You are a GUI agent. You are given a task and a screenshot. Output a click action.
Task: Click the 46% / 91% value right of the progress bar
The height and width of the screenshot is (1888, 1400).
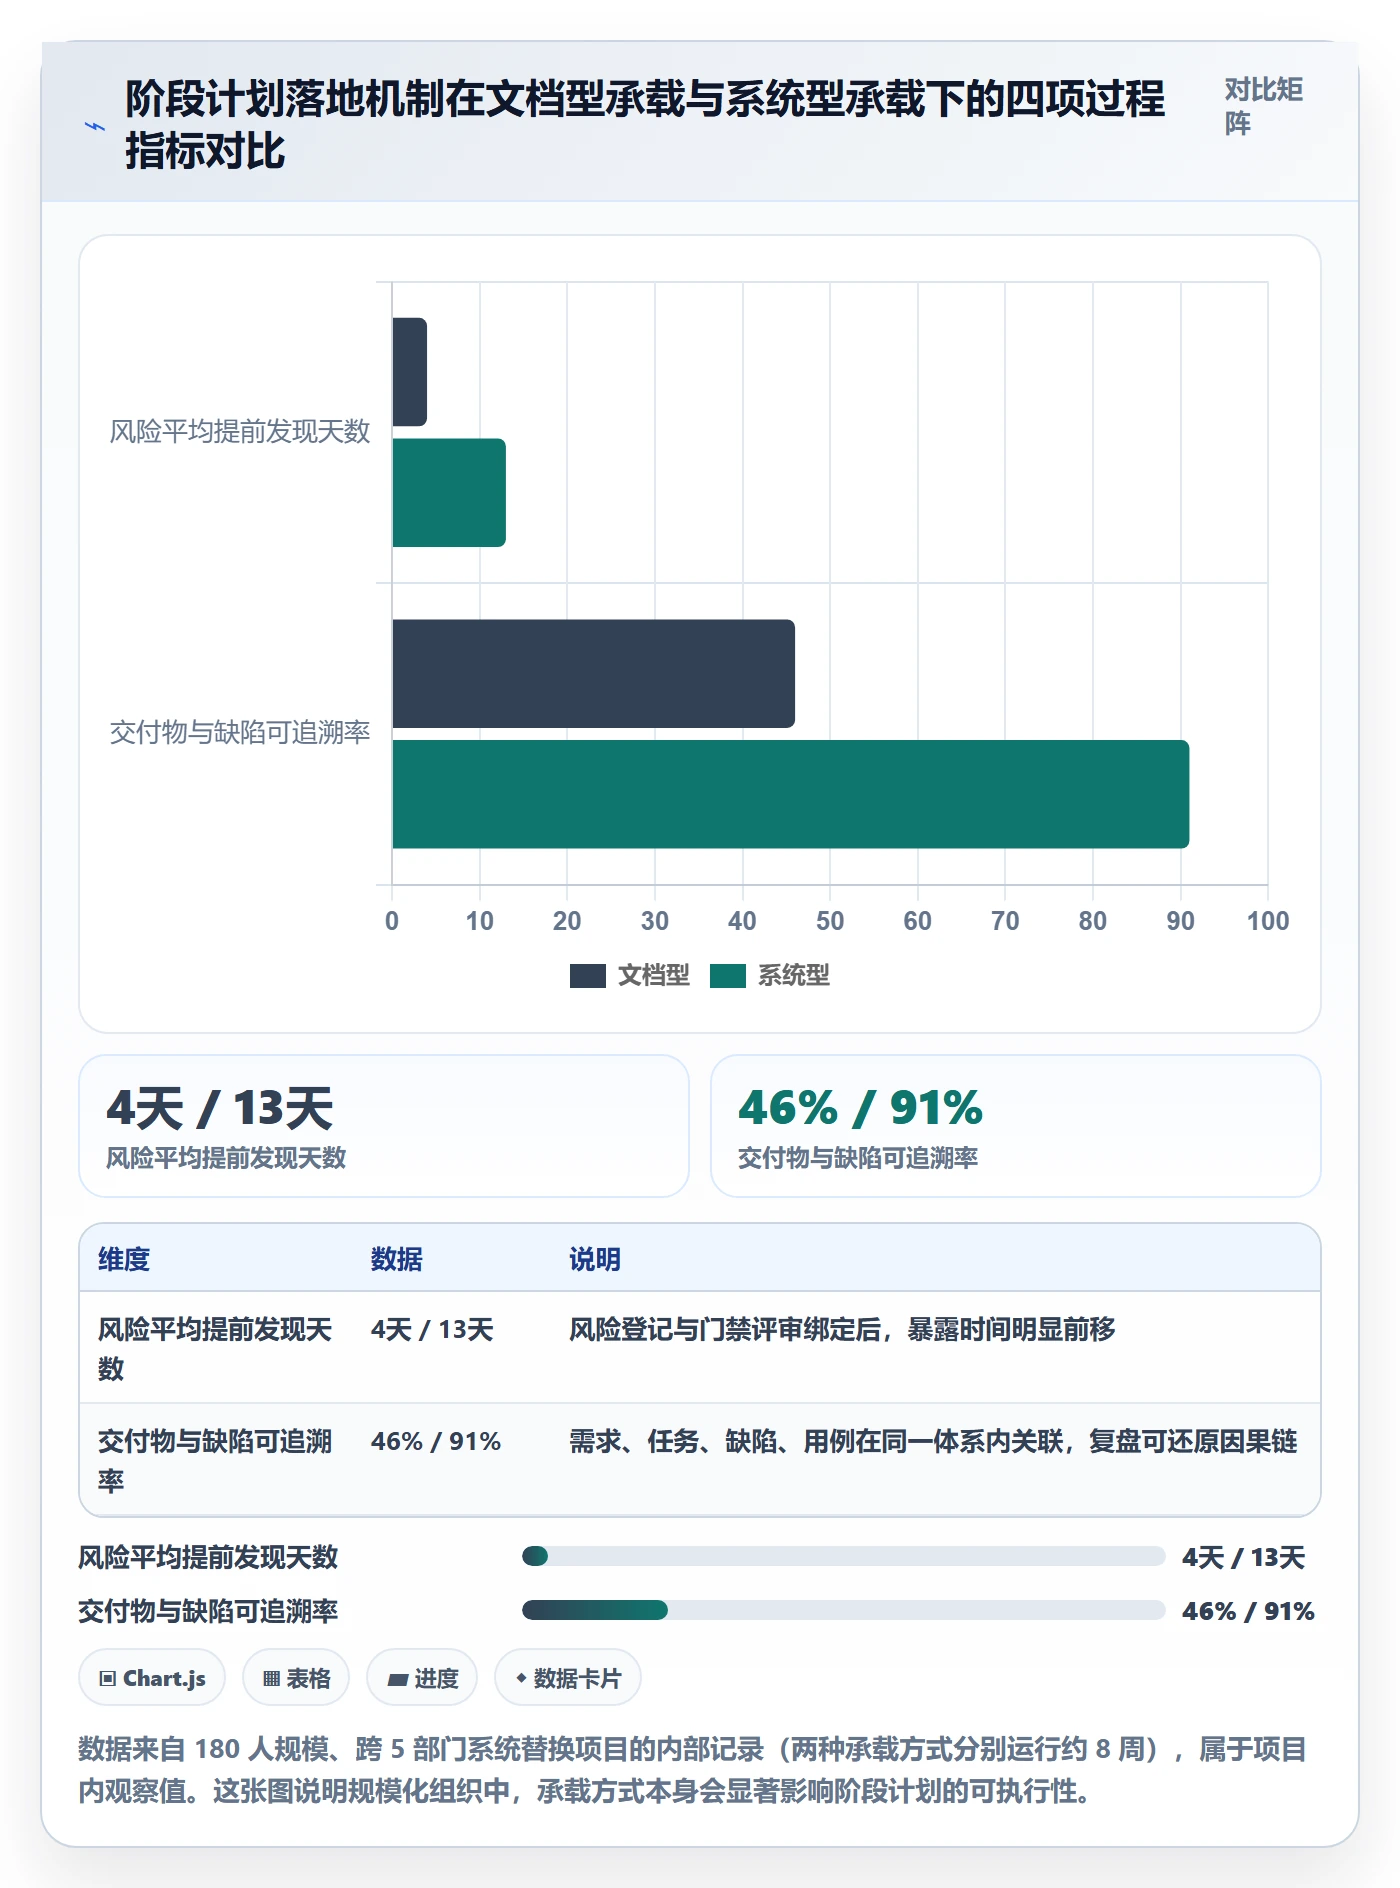(1248, 1611)
